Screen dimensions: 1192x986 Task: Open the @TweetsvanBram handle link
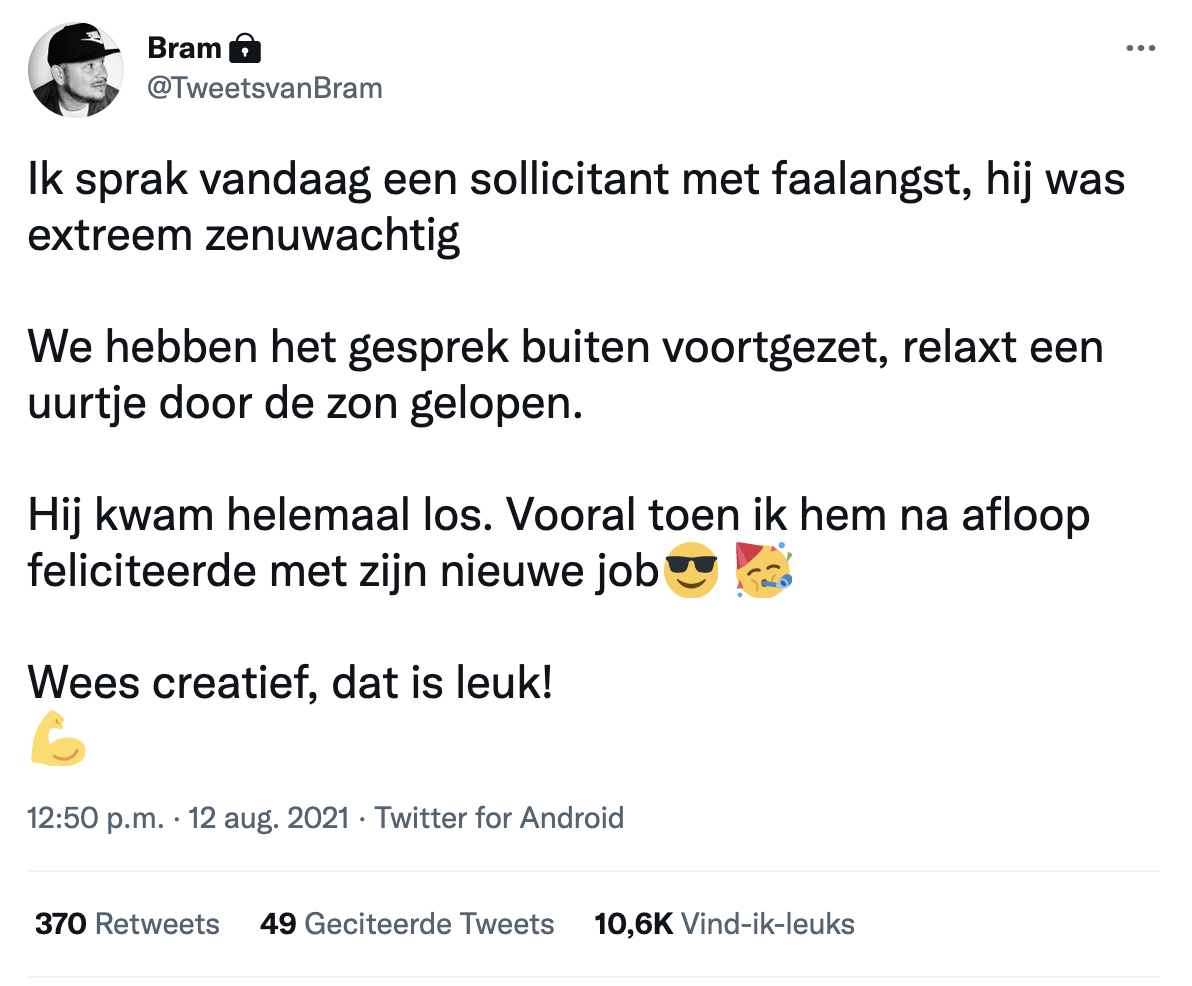click(x=264, y=88)
